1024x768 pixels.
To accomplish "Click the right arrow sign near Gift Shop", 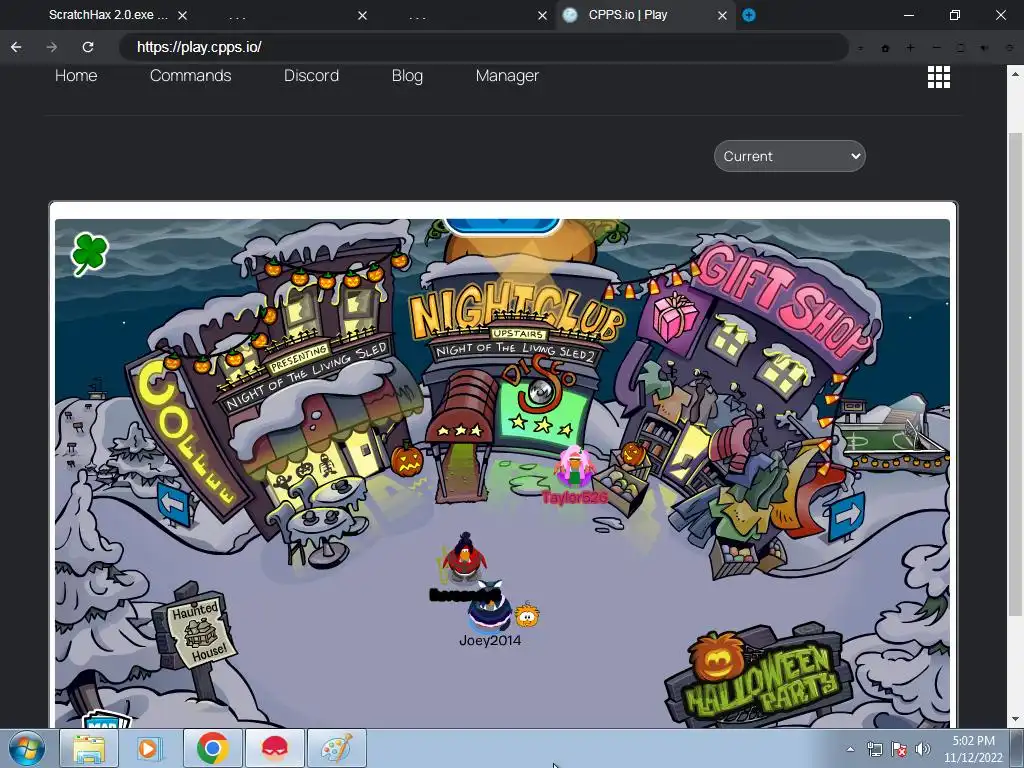I will [846, 516].
